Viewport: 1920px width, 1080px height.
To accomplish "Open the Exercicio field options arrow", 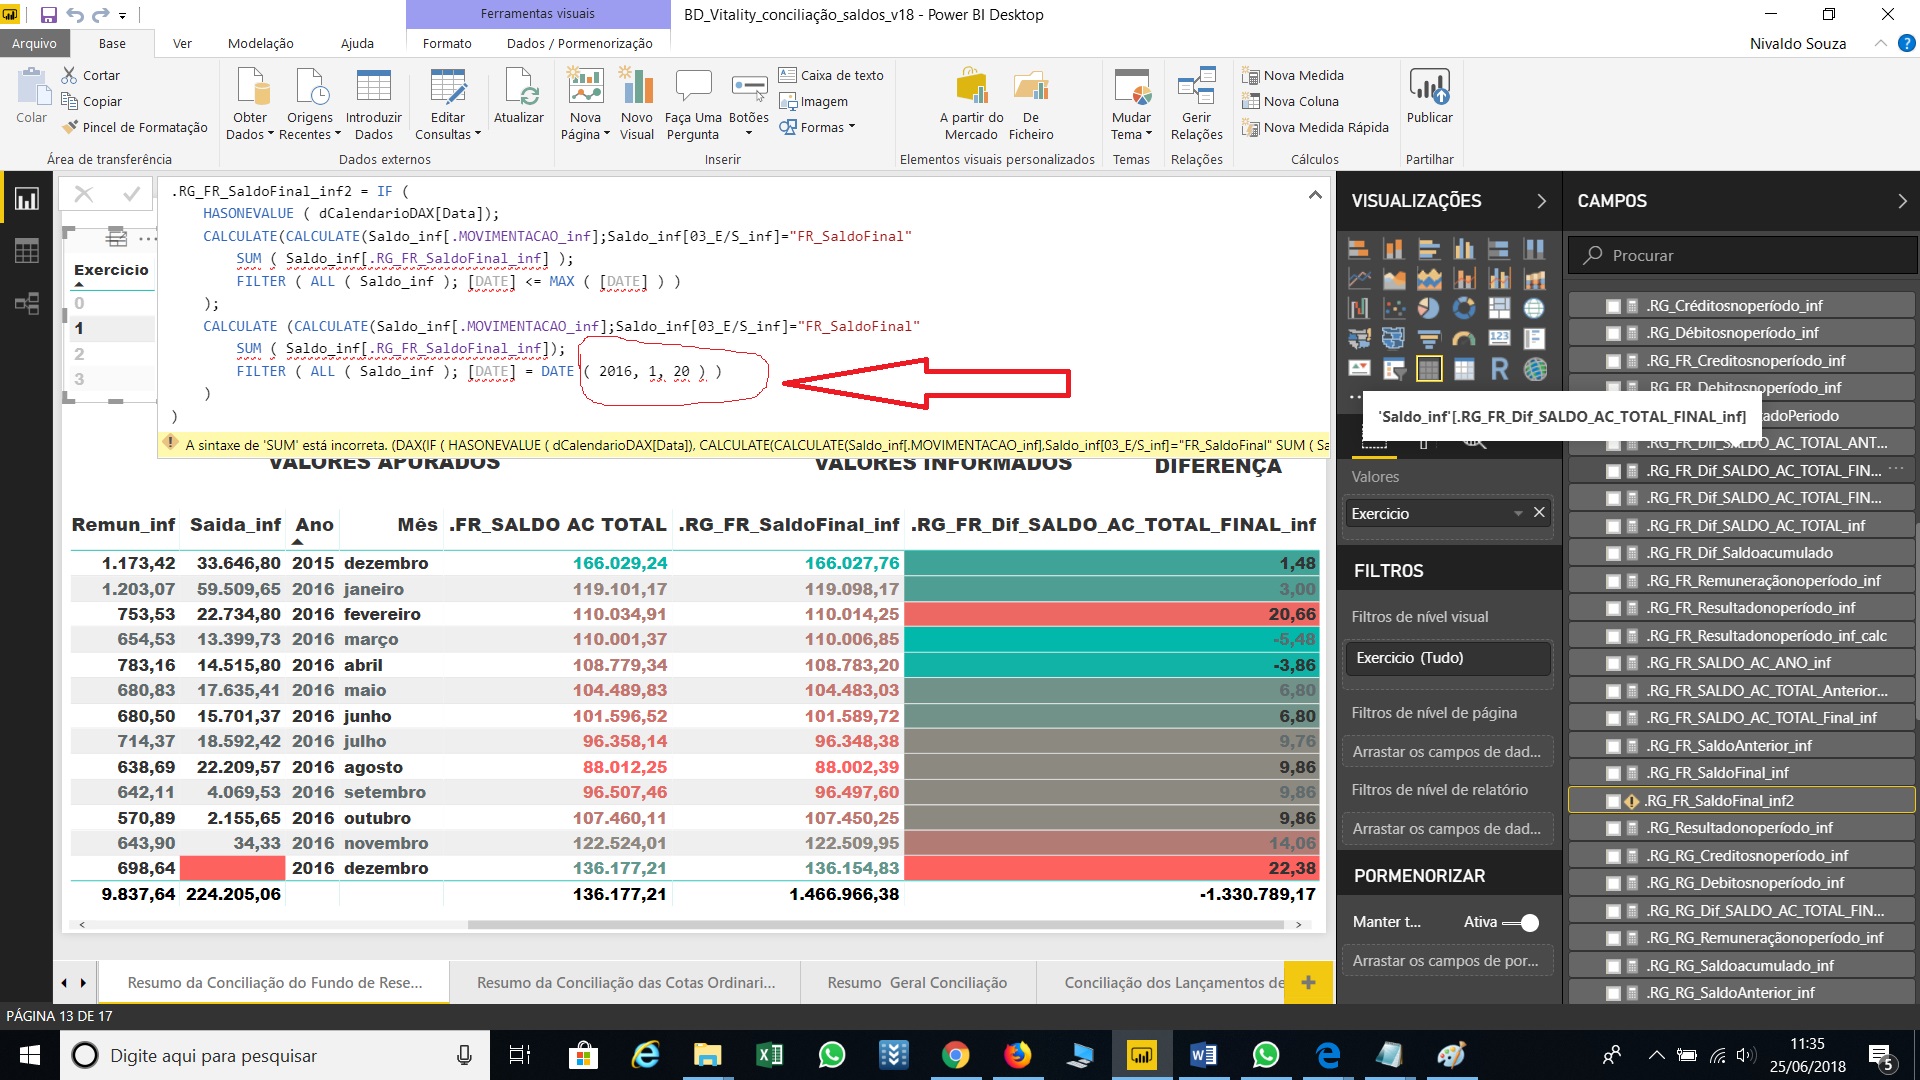I will click(x=1518, y=514).
